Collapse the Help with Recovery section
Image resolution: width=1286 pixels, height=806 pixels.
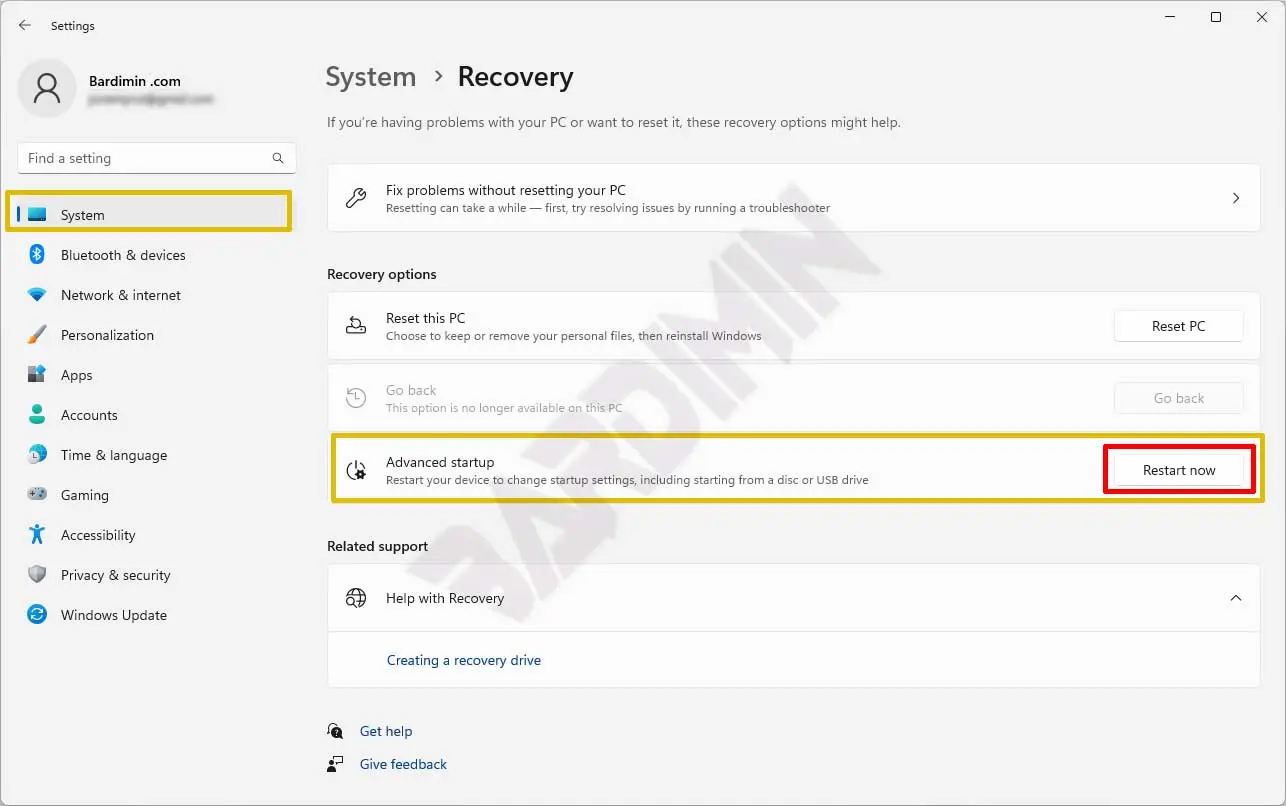coord(1236,598)
